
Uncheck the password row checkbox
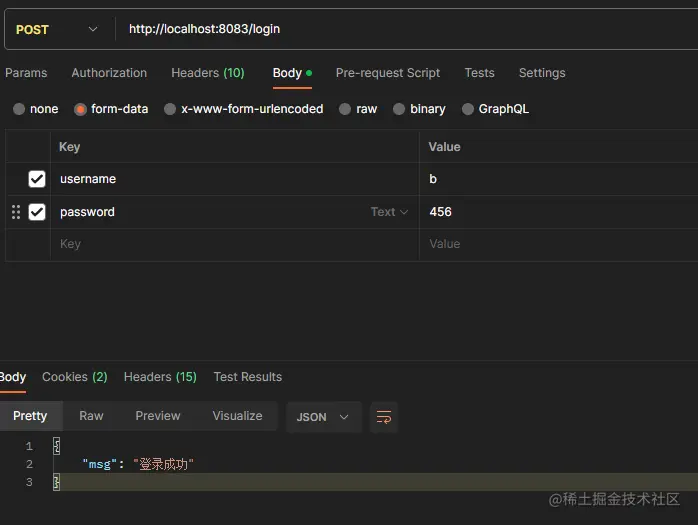[37, 212]
